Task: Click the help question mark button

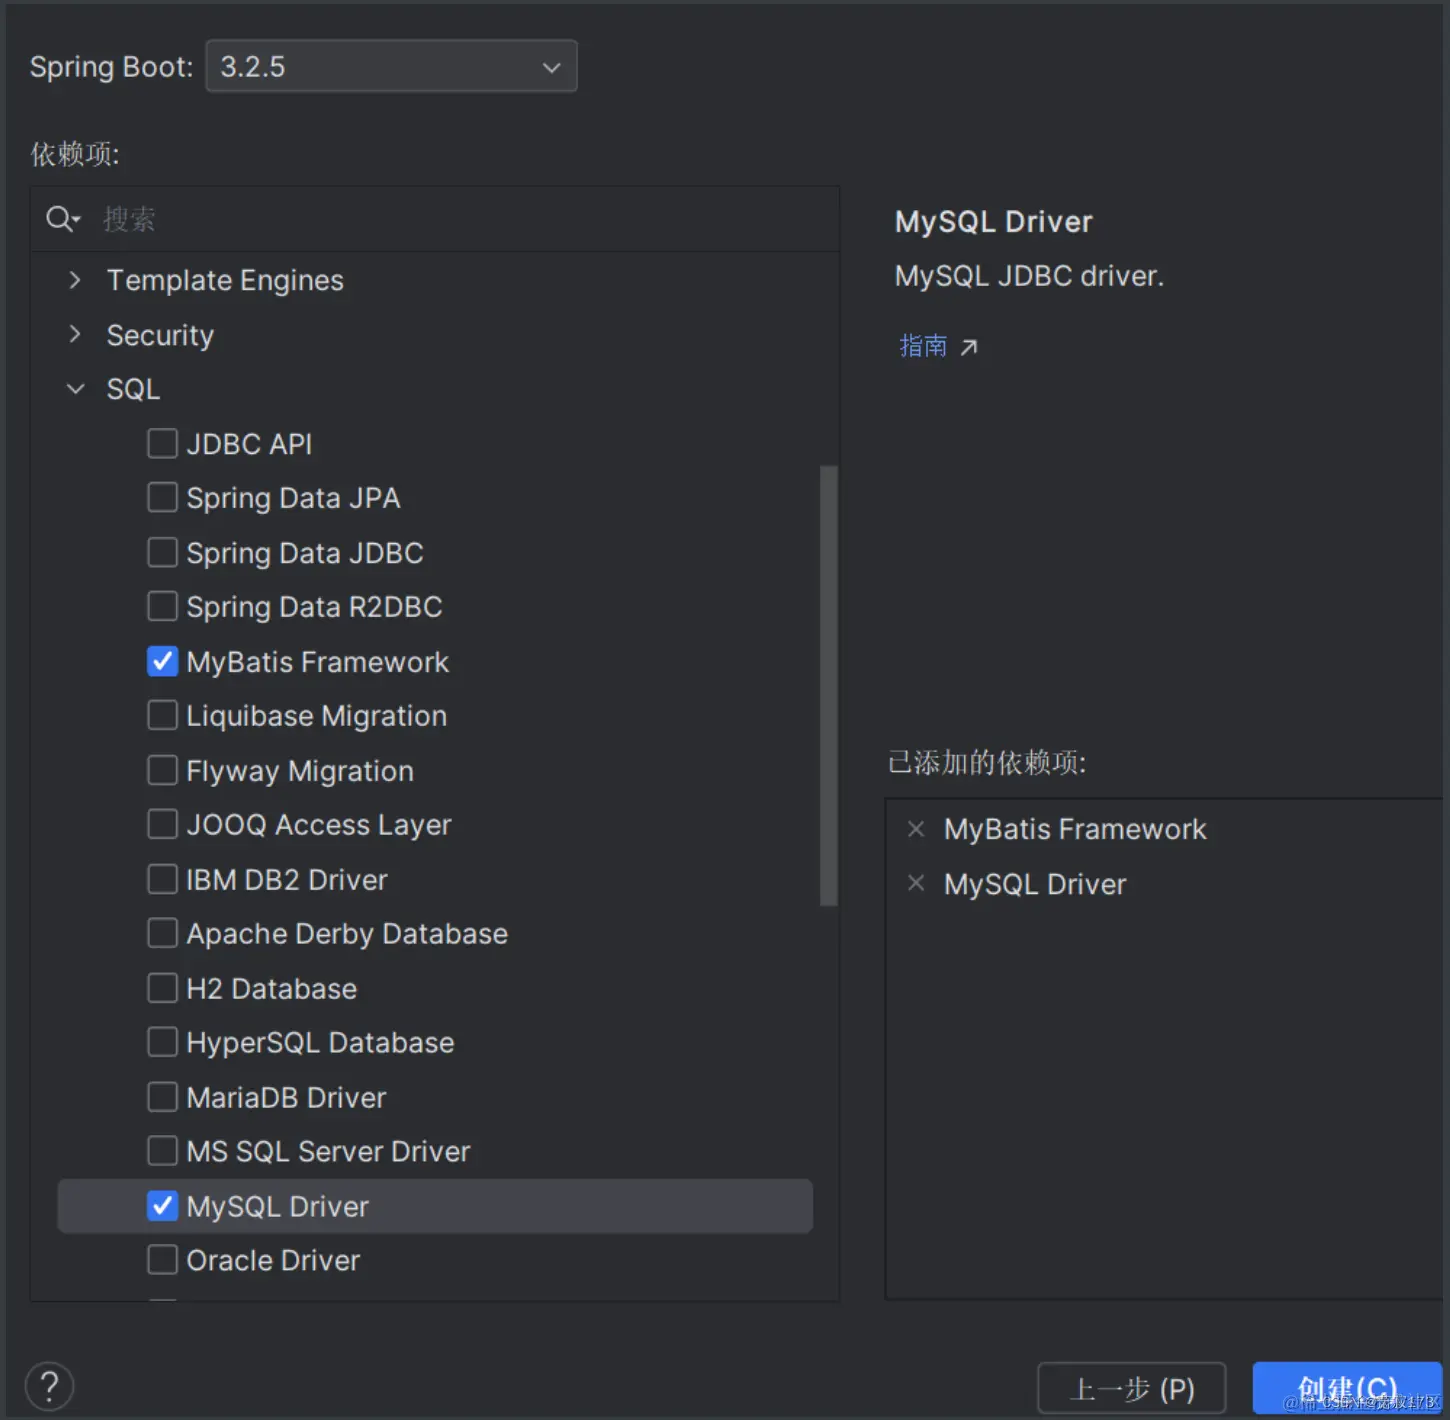Action: (49, 1387)
